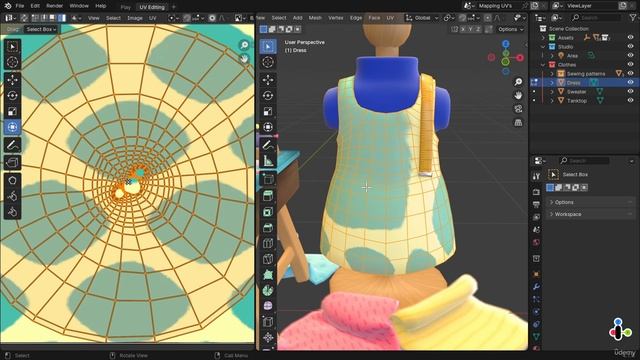Select the Rip Region tool in UV editor
Image resolution: width=640 pixels, height=360 pixels.
12,162
